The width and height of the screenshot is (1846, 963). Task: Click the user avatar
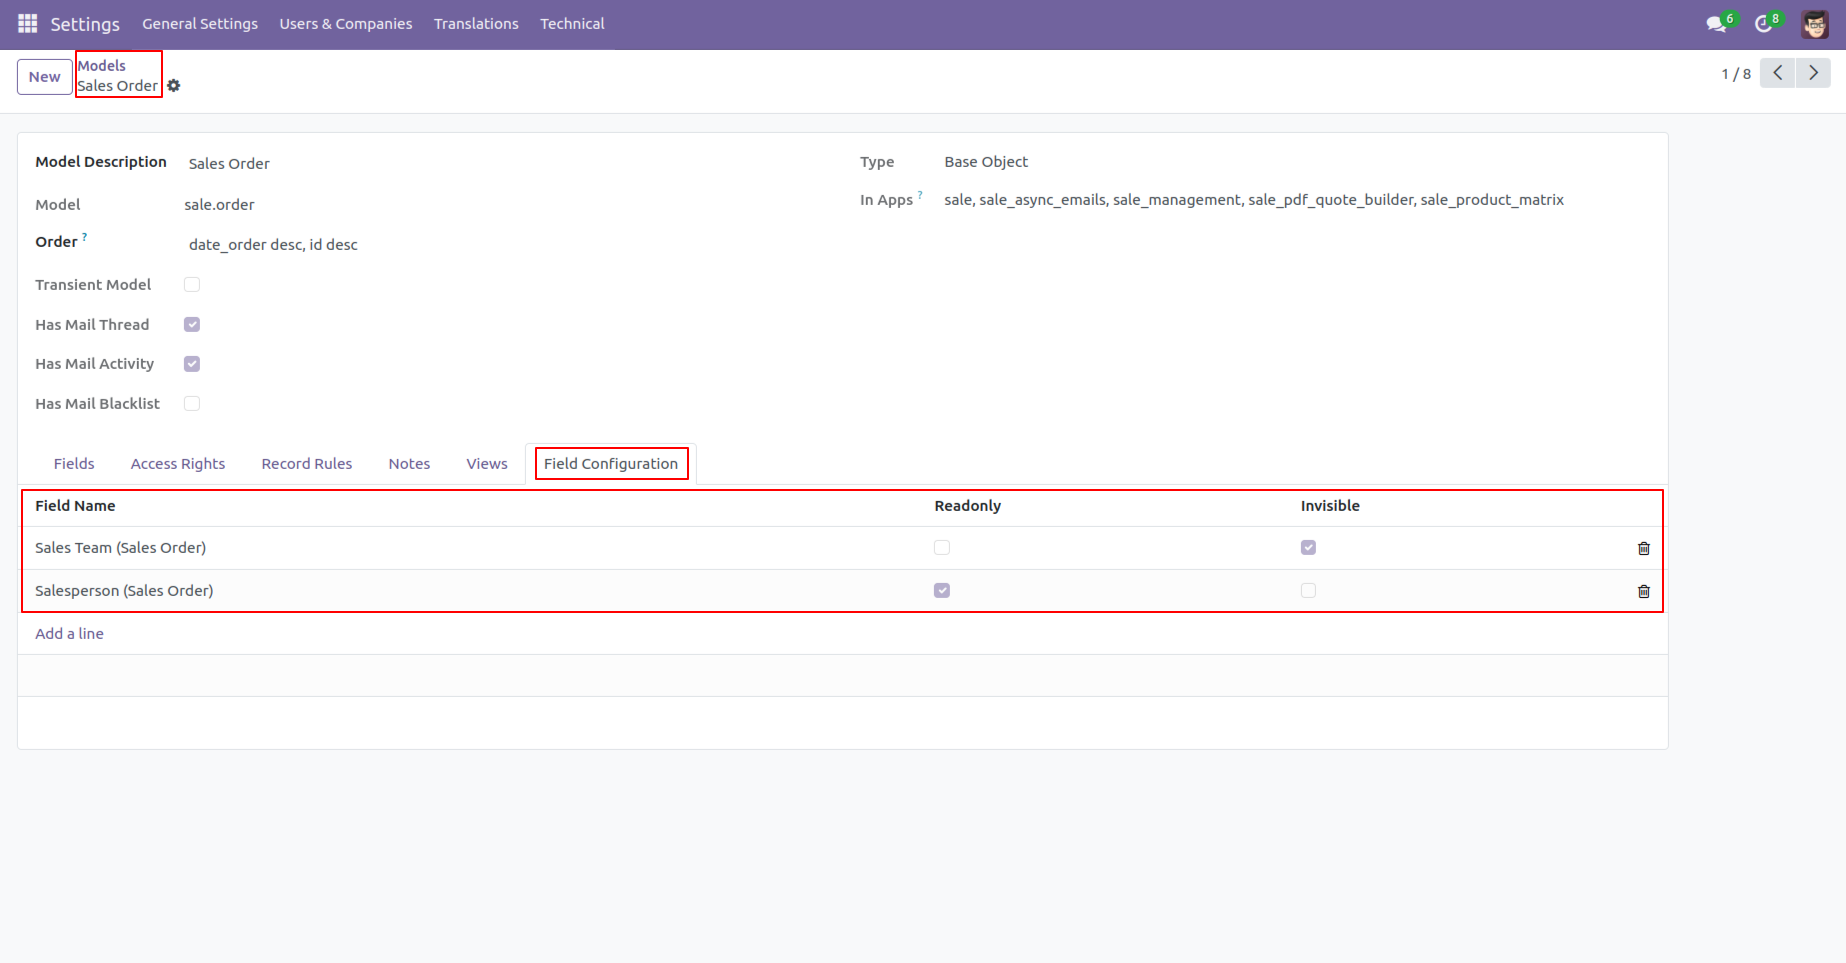tap(1815, 23)
